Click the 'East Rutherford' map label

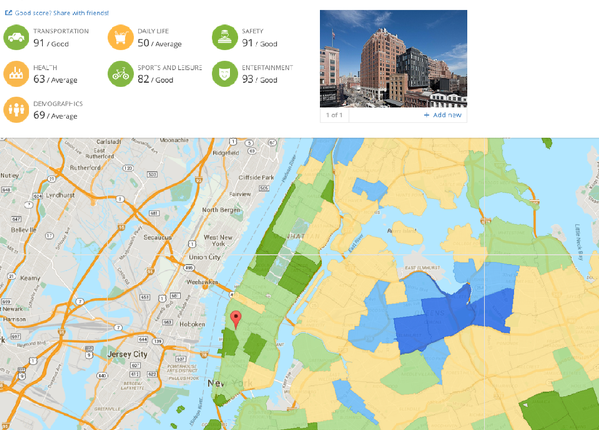pos(100,153)
